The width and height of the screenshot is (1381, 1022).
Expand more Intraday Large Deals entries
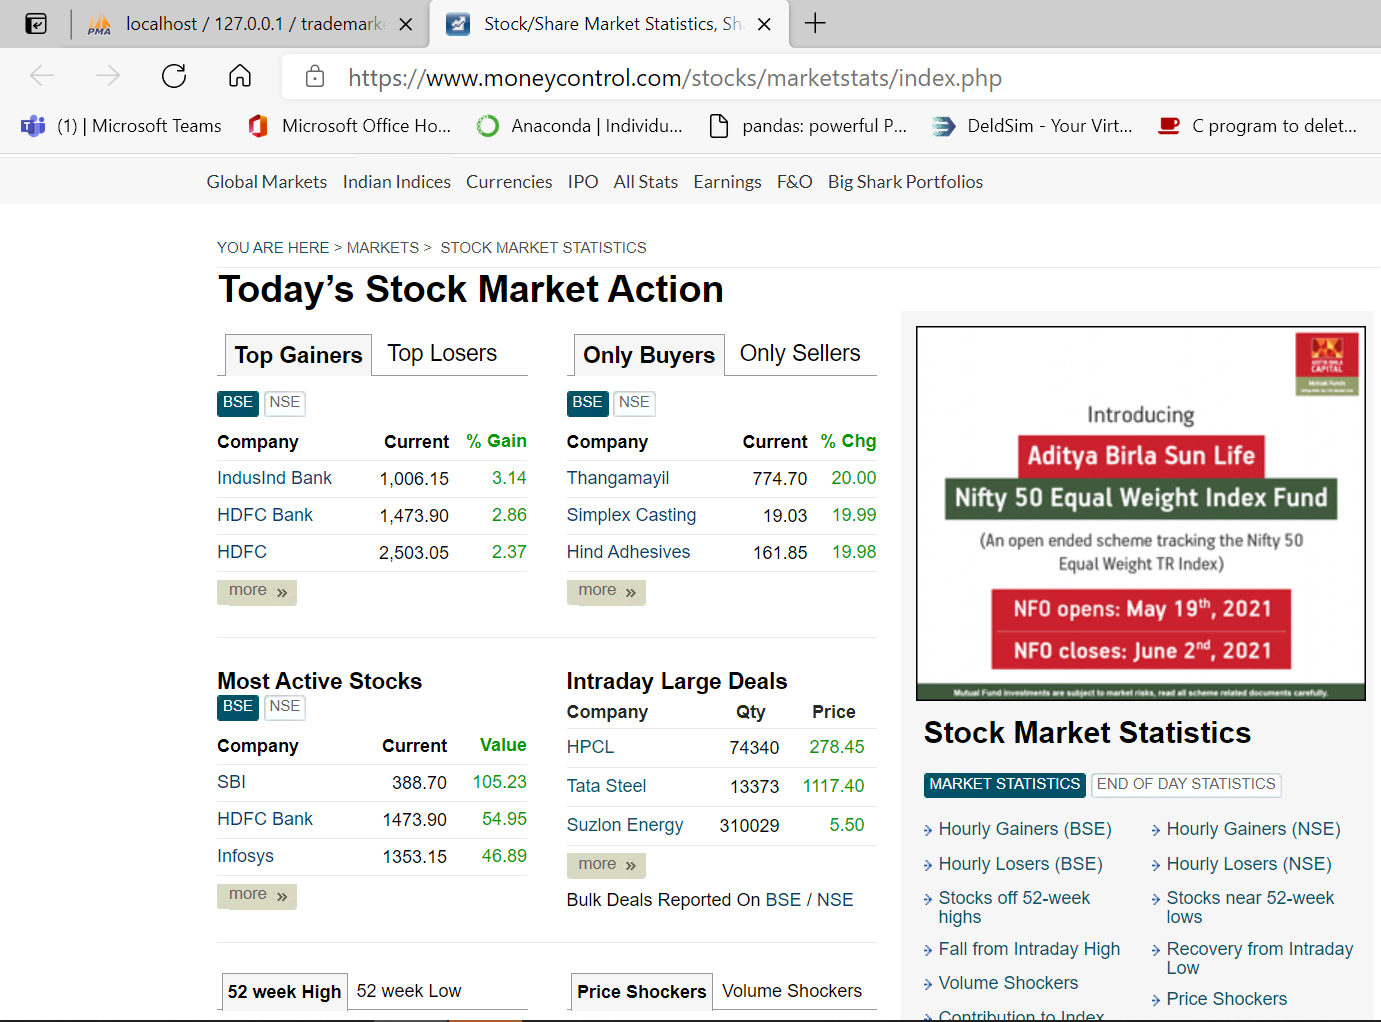[605, 864]
